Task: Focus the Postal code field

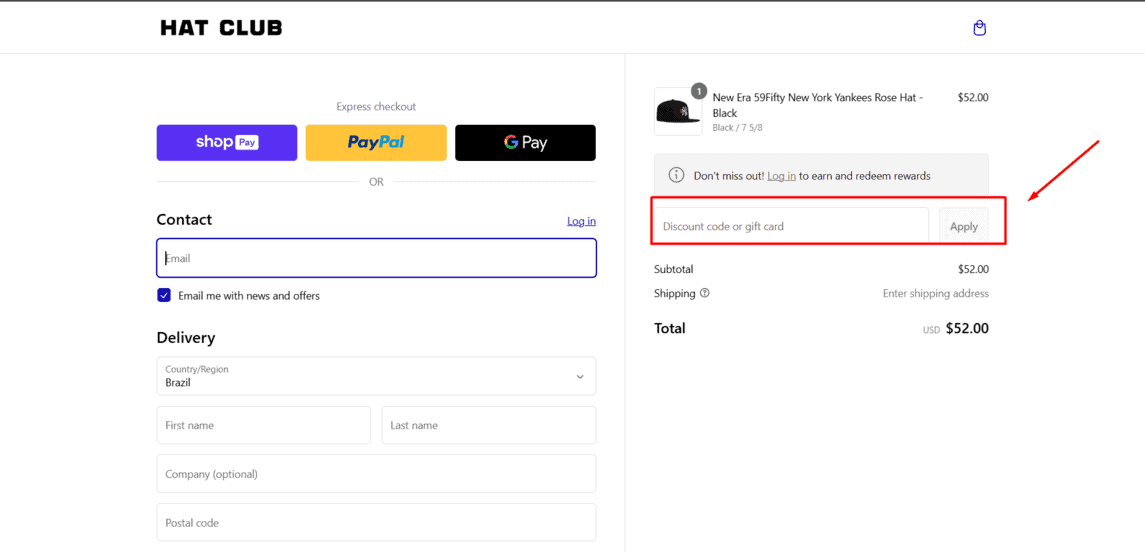Action: point(376,523)
